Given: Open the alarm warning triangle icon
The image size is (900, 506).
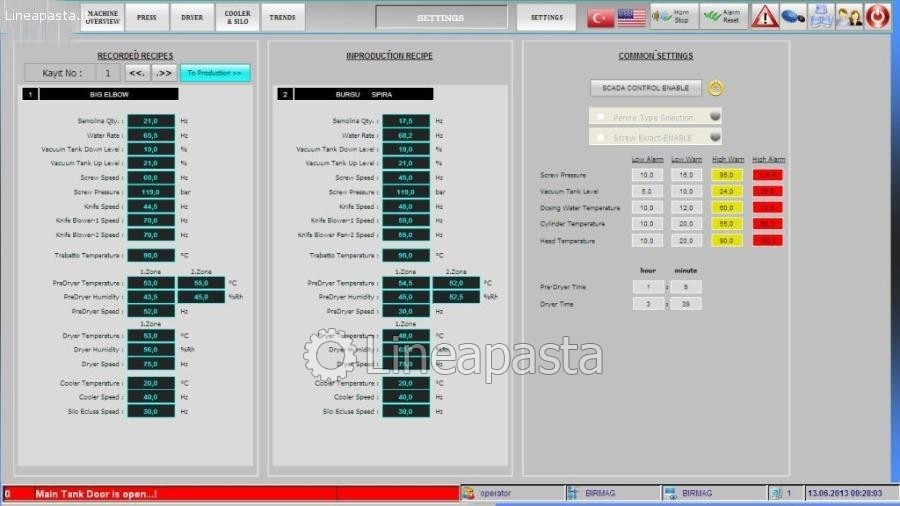Looking at the screenshot, I should click(765, 17).
